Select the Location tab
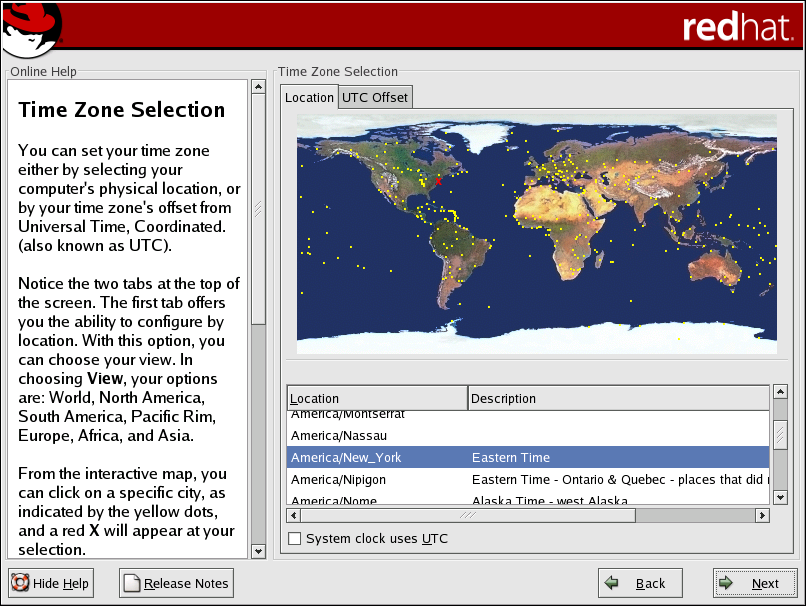 pyautogui.click(x=309, y=97)
